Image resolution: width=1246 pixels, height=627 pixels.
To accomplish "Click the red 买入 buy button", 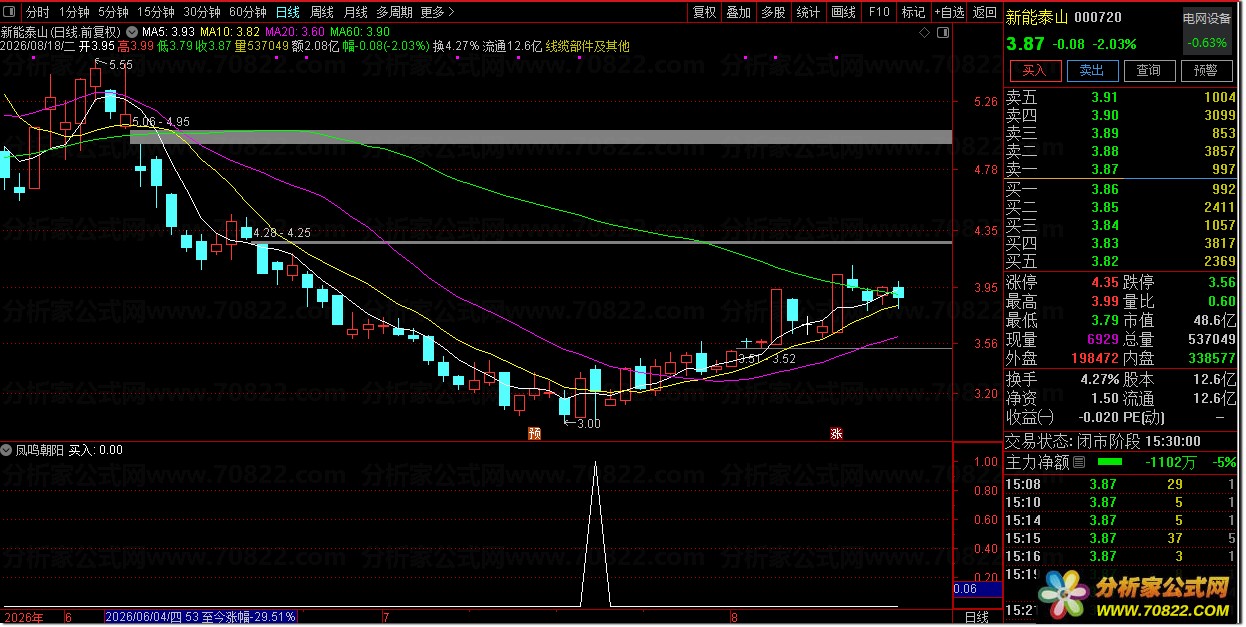I will (1034, 70).
